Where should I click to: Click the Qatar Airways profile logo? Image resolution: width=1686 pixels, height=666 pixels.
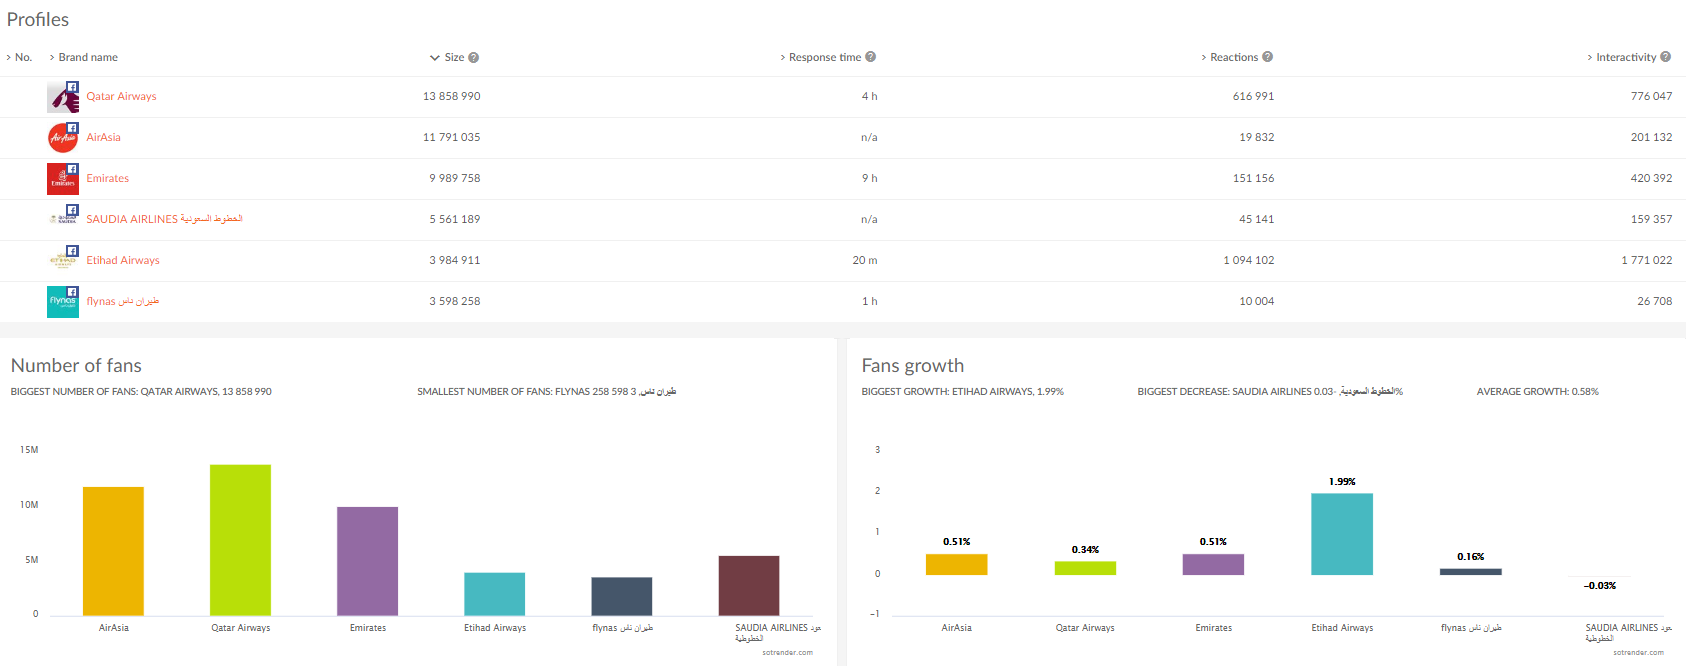pyautogui.click(x=62, y=97)
